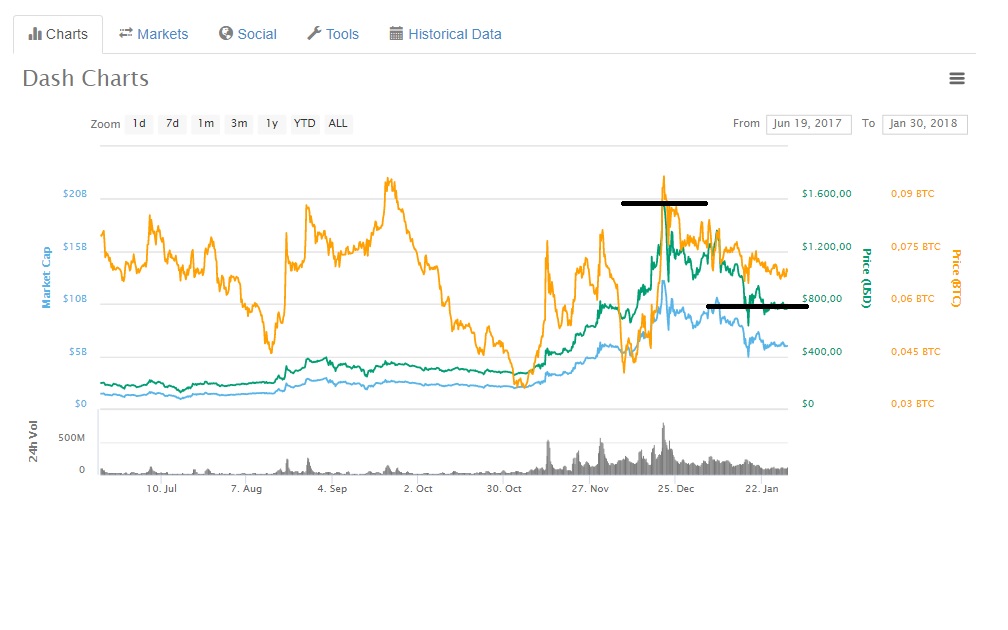Click the 25. Dec date label

tap(676, 489)
